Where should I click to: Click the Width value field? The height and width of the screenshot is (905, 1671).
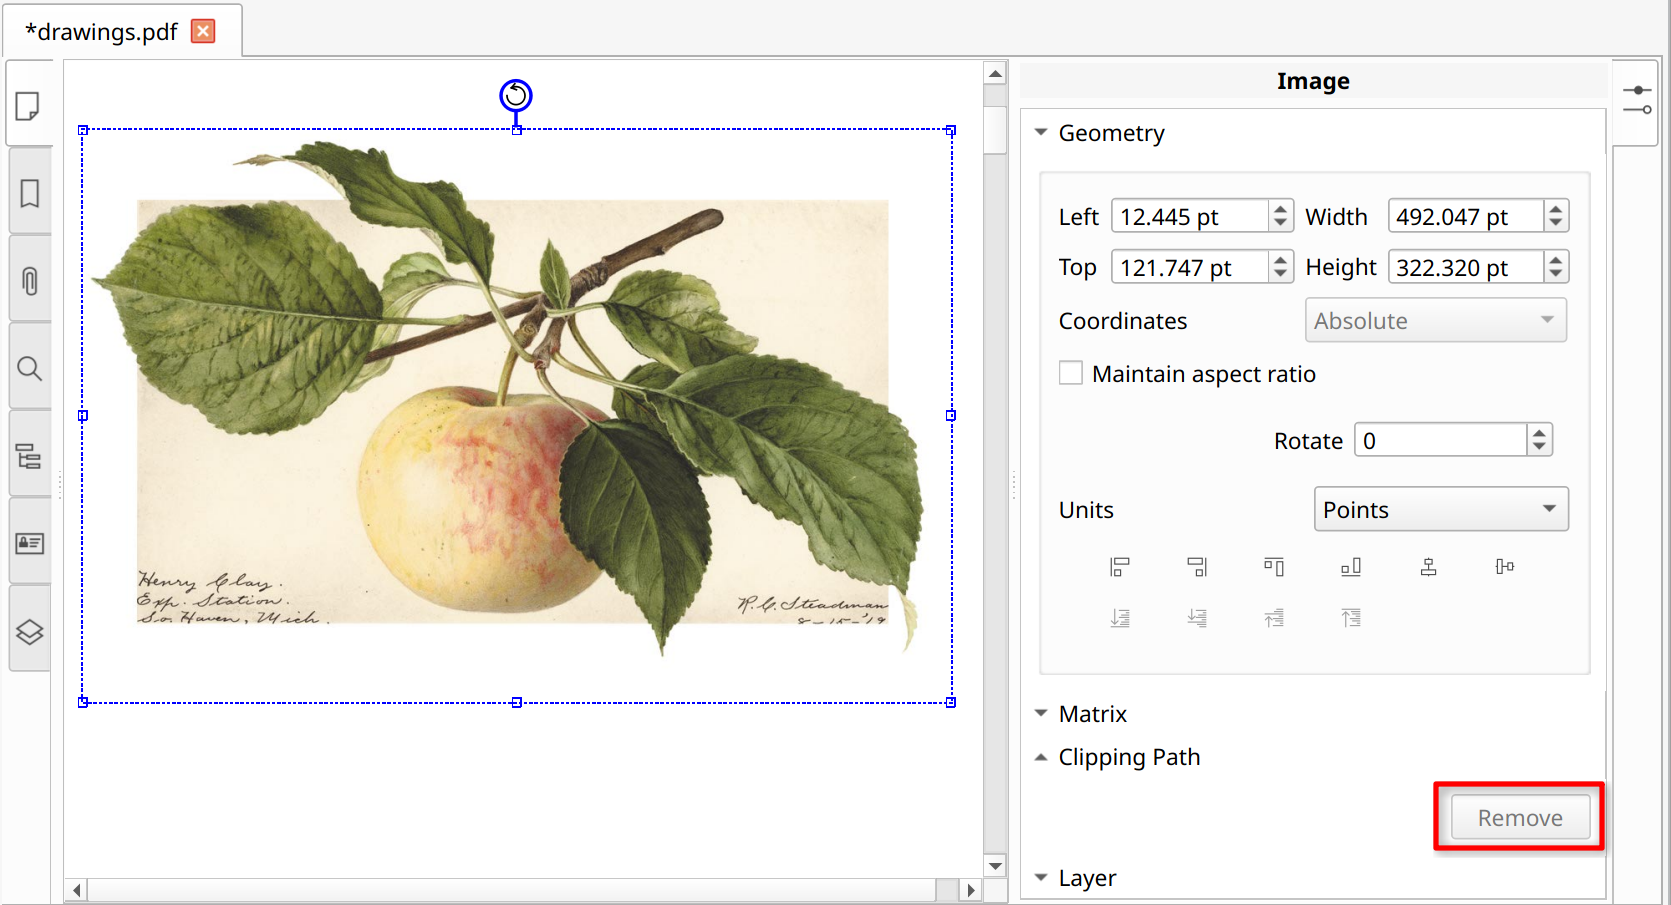click(1466, 216)
